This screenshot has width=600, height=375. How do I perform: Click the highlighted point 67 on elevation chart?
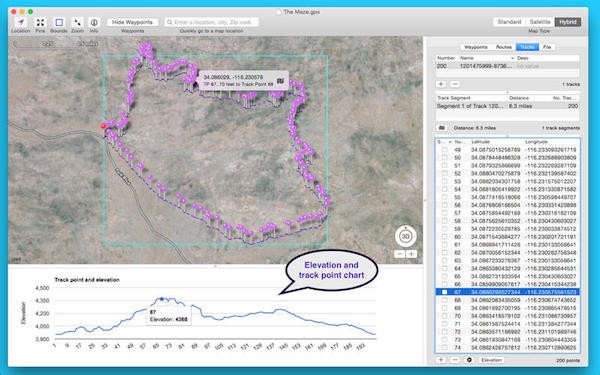162,299
